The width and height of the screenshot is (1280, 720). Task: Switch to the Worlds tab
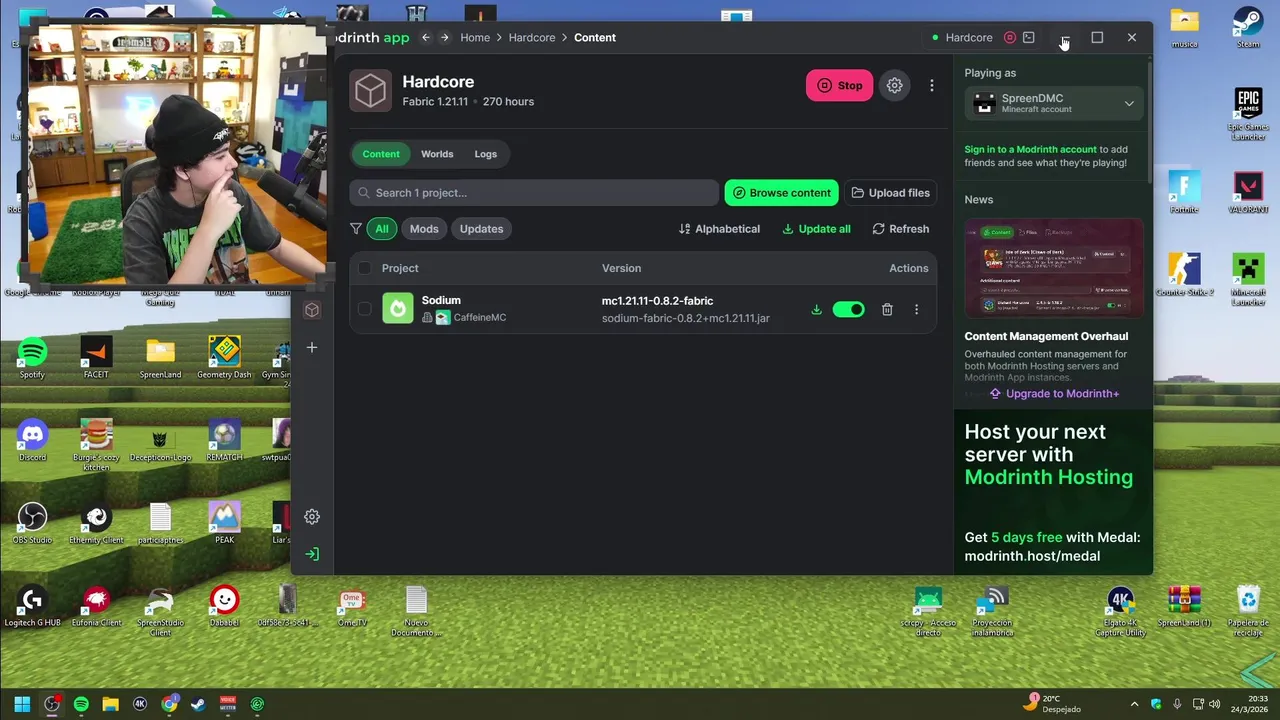pos(437,154)
